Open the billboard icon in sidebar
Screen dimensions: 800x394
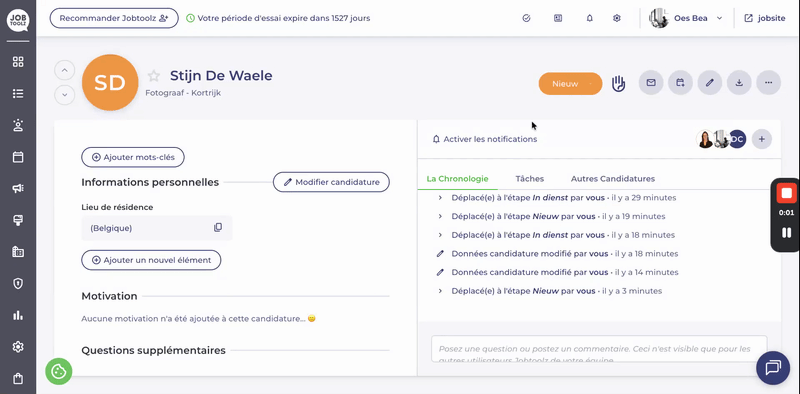tap(18, 220)
